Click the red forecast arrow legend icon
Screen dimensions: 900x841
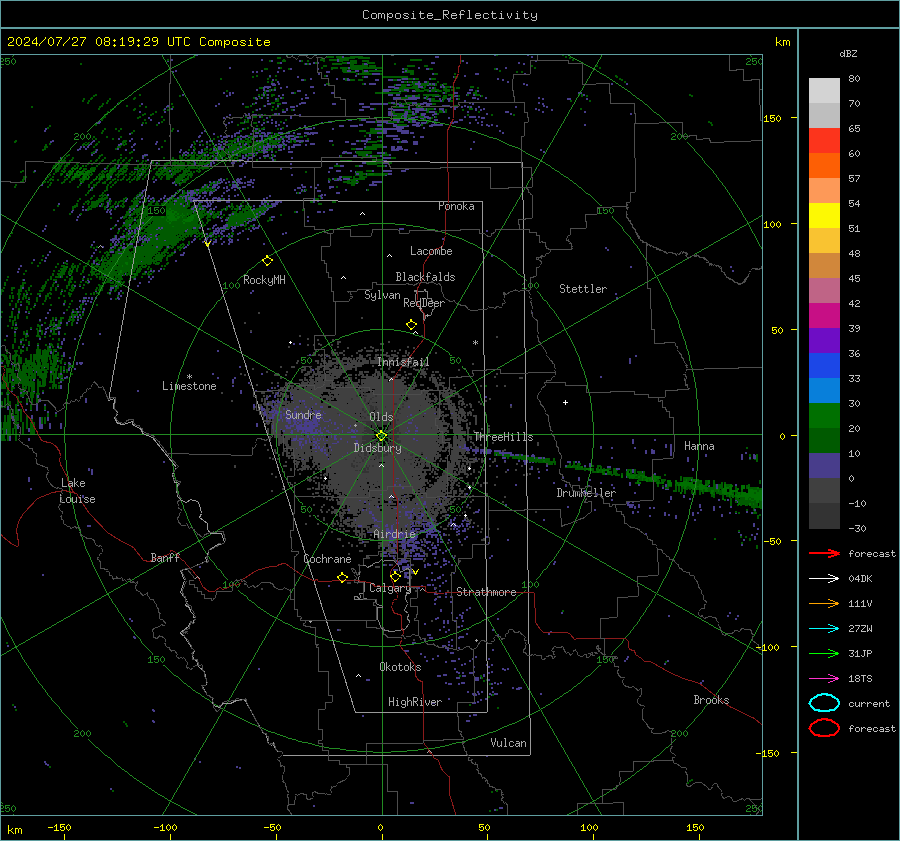point(824,553)
